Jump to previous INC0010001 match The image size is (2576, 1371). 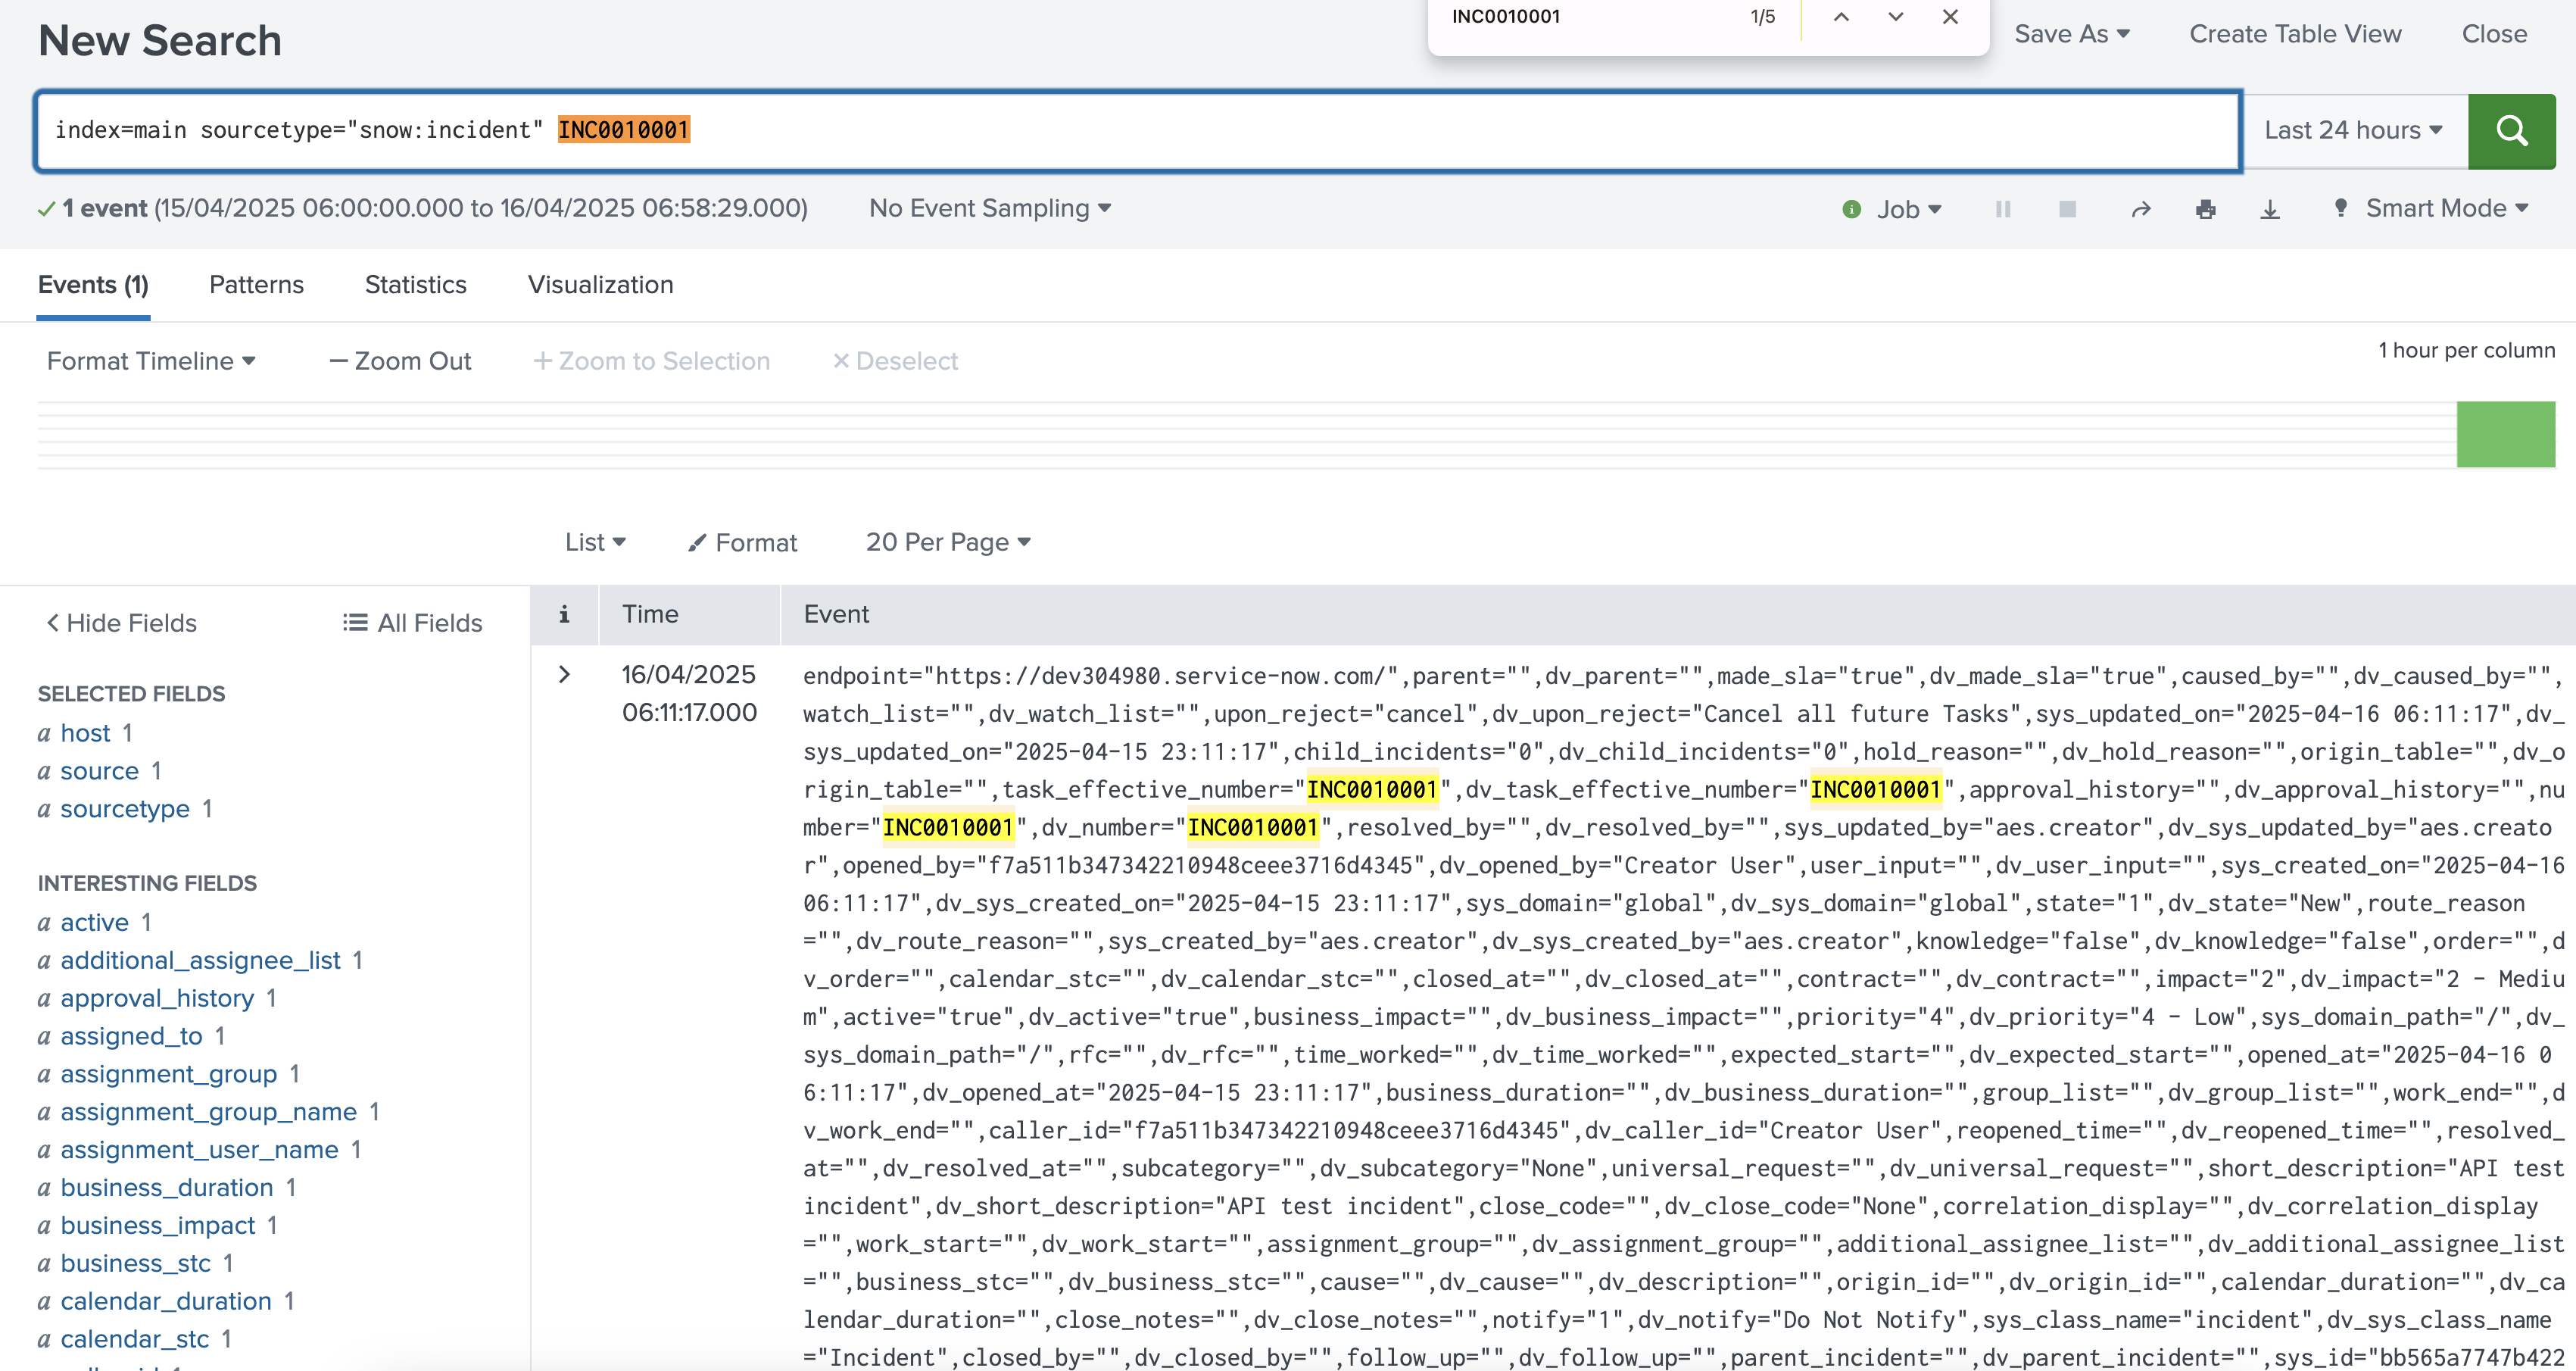click(1841, 17)
